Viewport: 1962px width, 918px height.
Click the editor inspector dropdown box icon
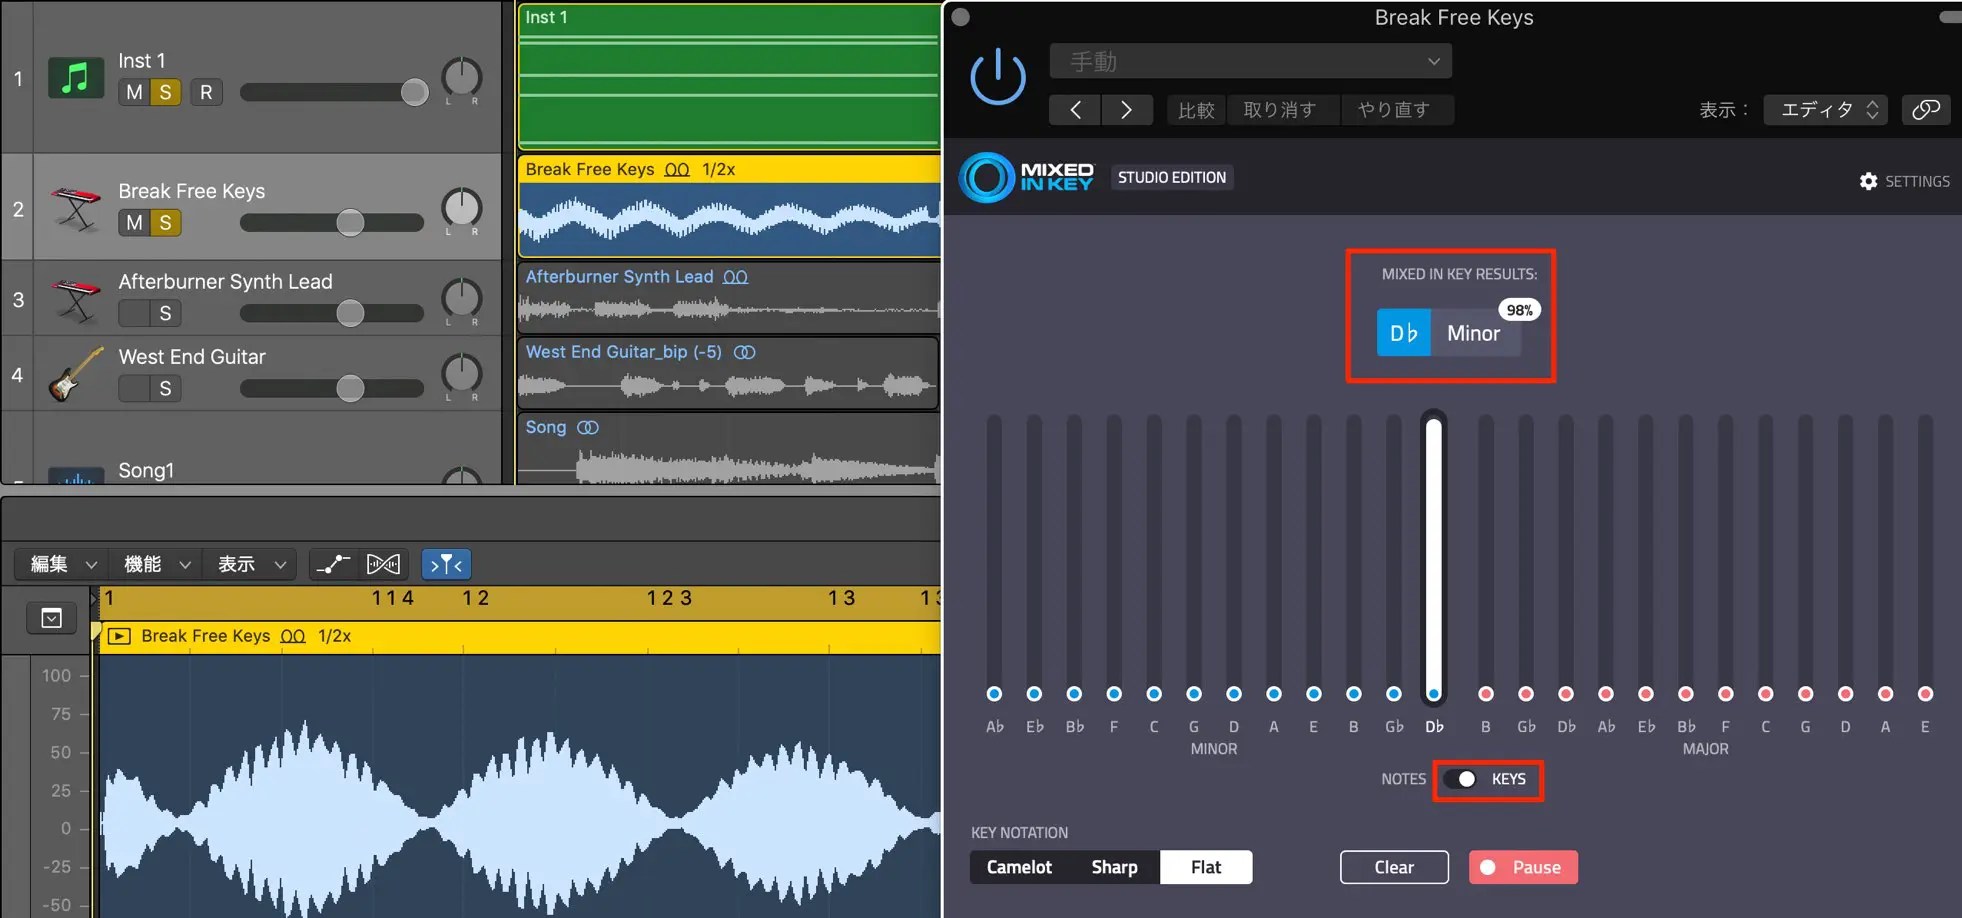52,618
